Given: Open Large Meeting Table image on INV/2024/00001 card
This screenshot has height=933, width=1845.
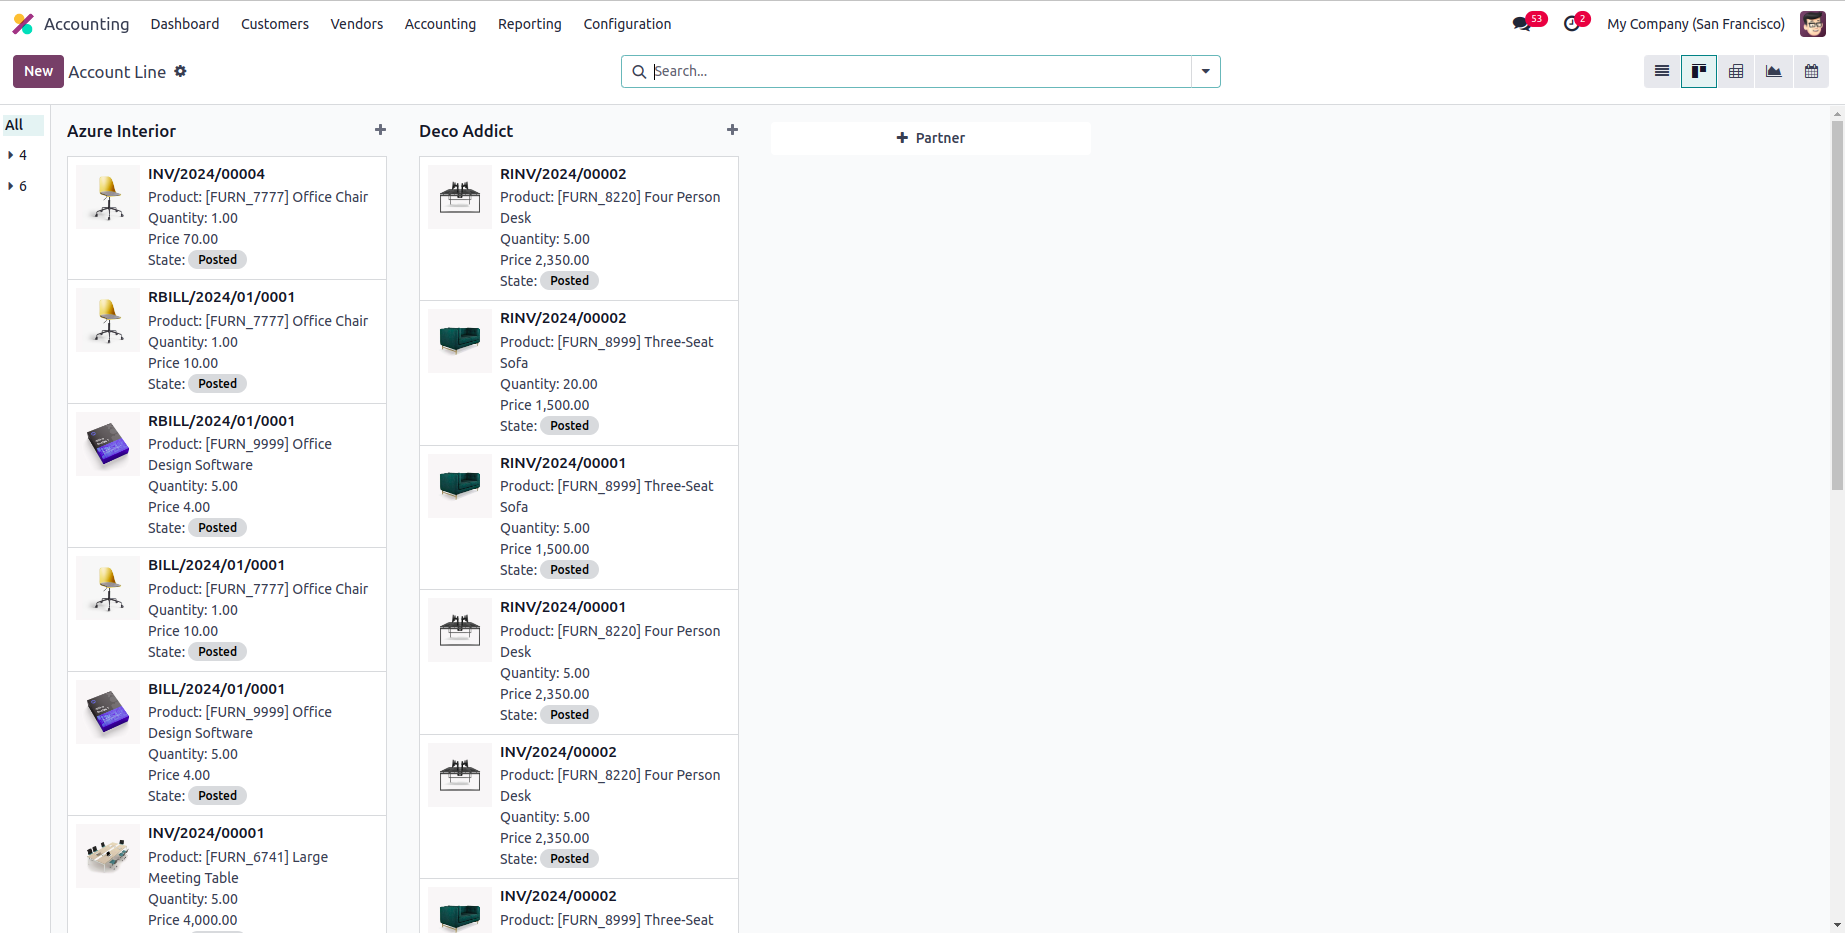Looking at the screenshot, I should [x=108, y=856].
